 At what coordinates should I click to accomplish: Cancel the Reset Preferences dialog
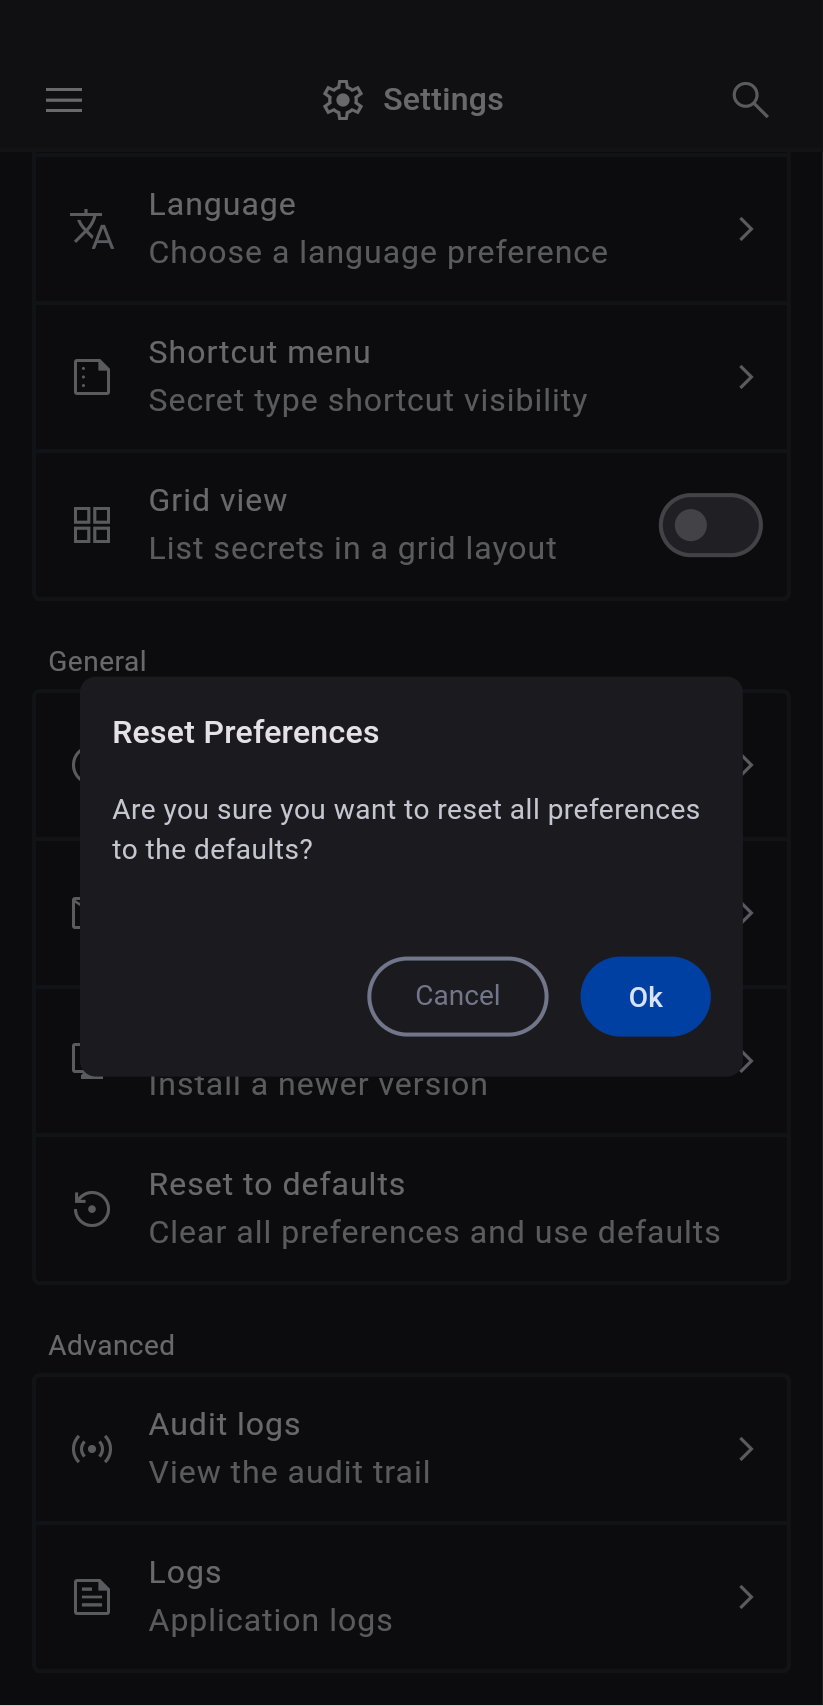pyautogui.click(x=458, y=996)
